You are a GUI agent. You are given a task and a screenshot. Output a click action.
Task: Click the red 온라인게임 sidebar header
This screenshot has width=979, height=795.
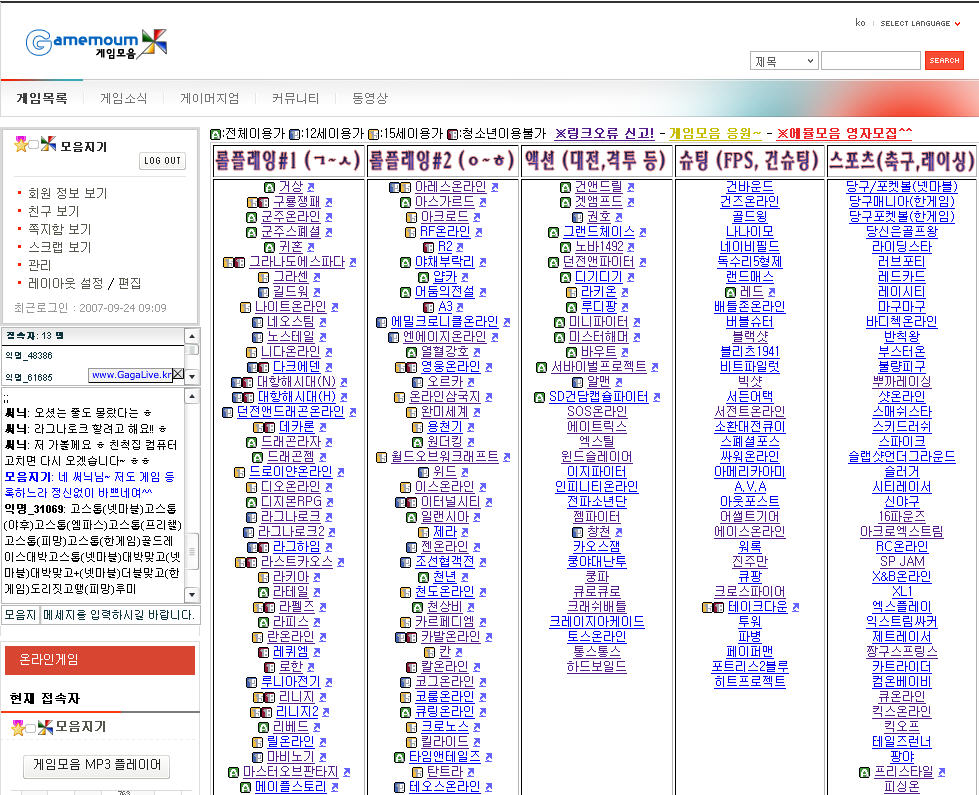point(100,660)
